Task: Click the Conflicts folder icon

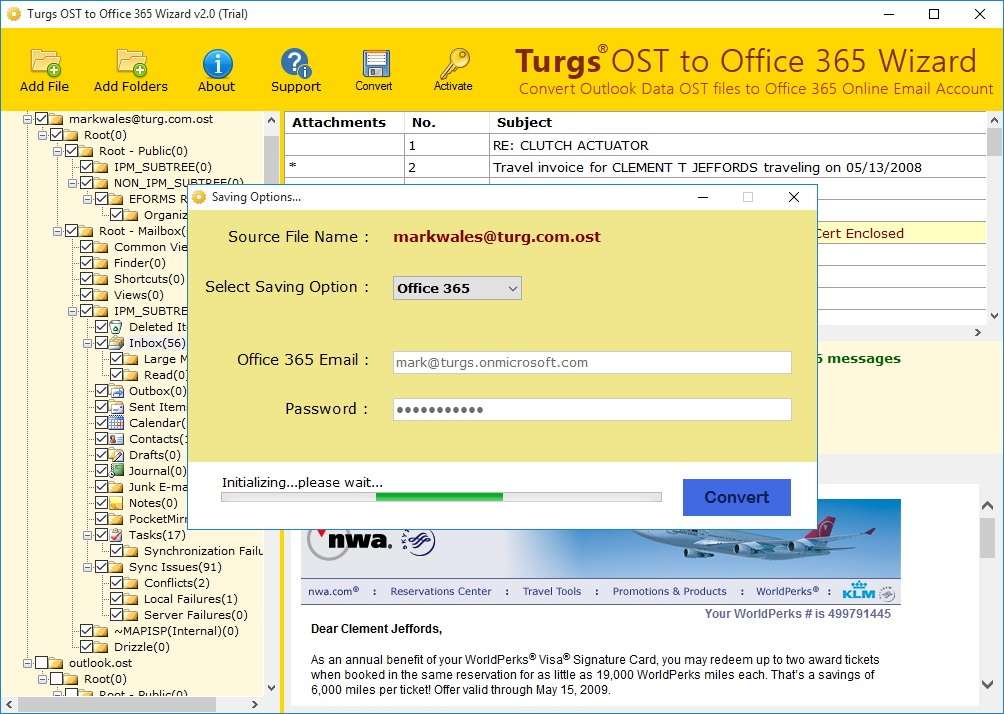Action: pos(131,583)
